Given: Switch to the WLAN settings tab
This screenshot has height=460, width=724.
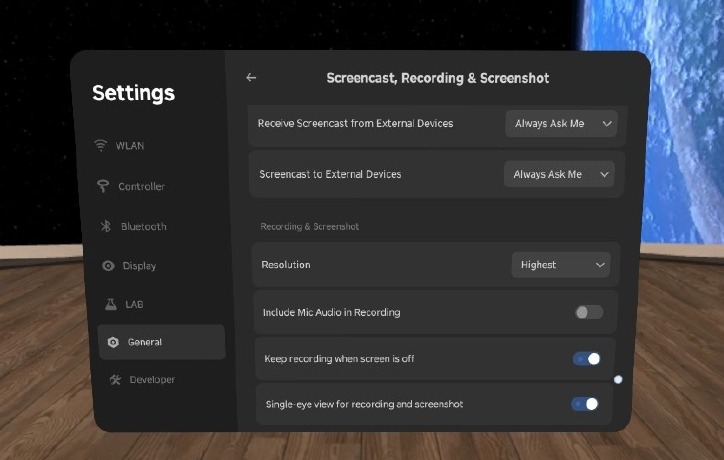Looking at the screenshot, I should 129,146.
